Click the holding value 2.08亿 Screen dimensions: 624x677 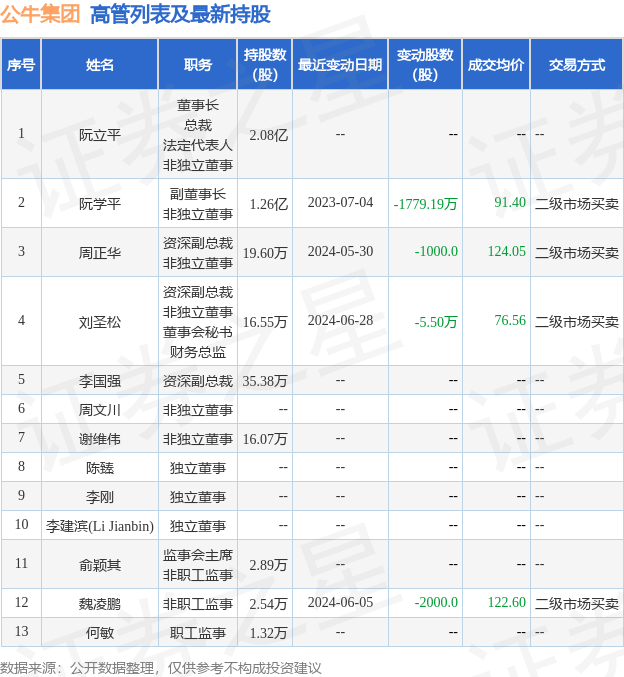[268, 135]
